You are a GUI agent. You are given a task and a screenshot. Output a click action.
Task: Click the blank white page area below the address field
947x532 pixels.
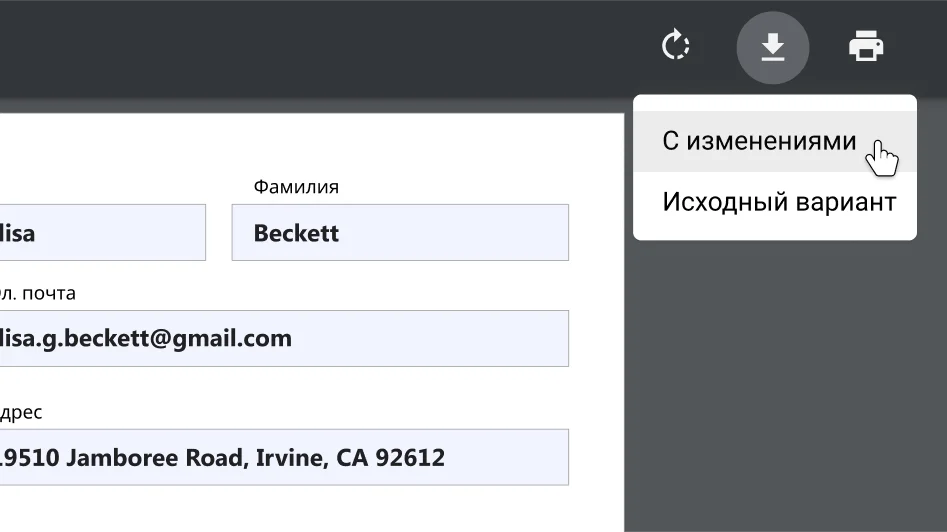click(300, 512)
